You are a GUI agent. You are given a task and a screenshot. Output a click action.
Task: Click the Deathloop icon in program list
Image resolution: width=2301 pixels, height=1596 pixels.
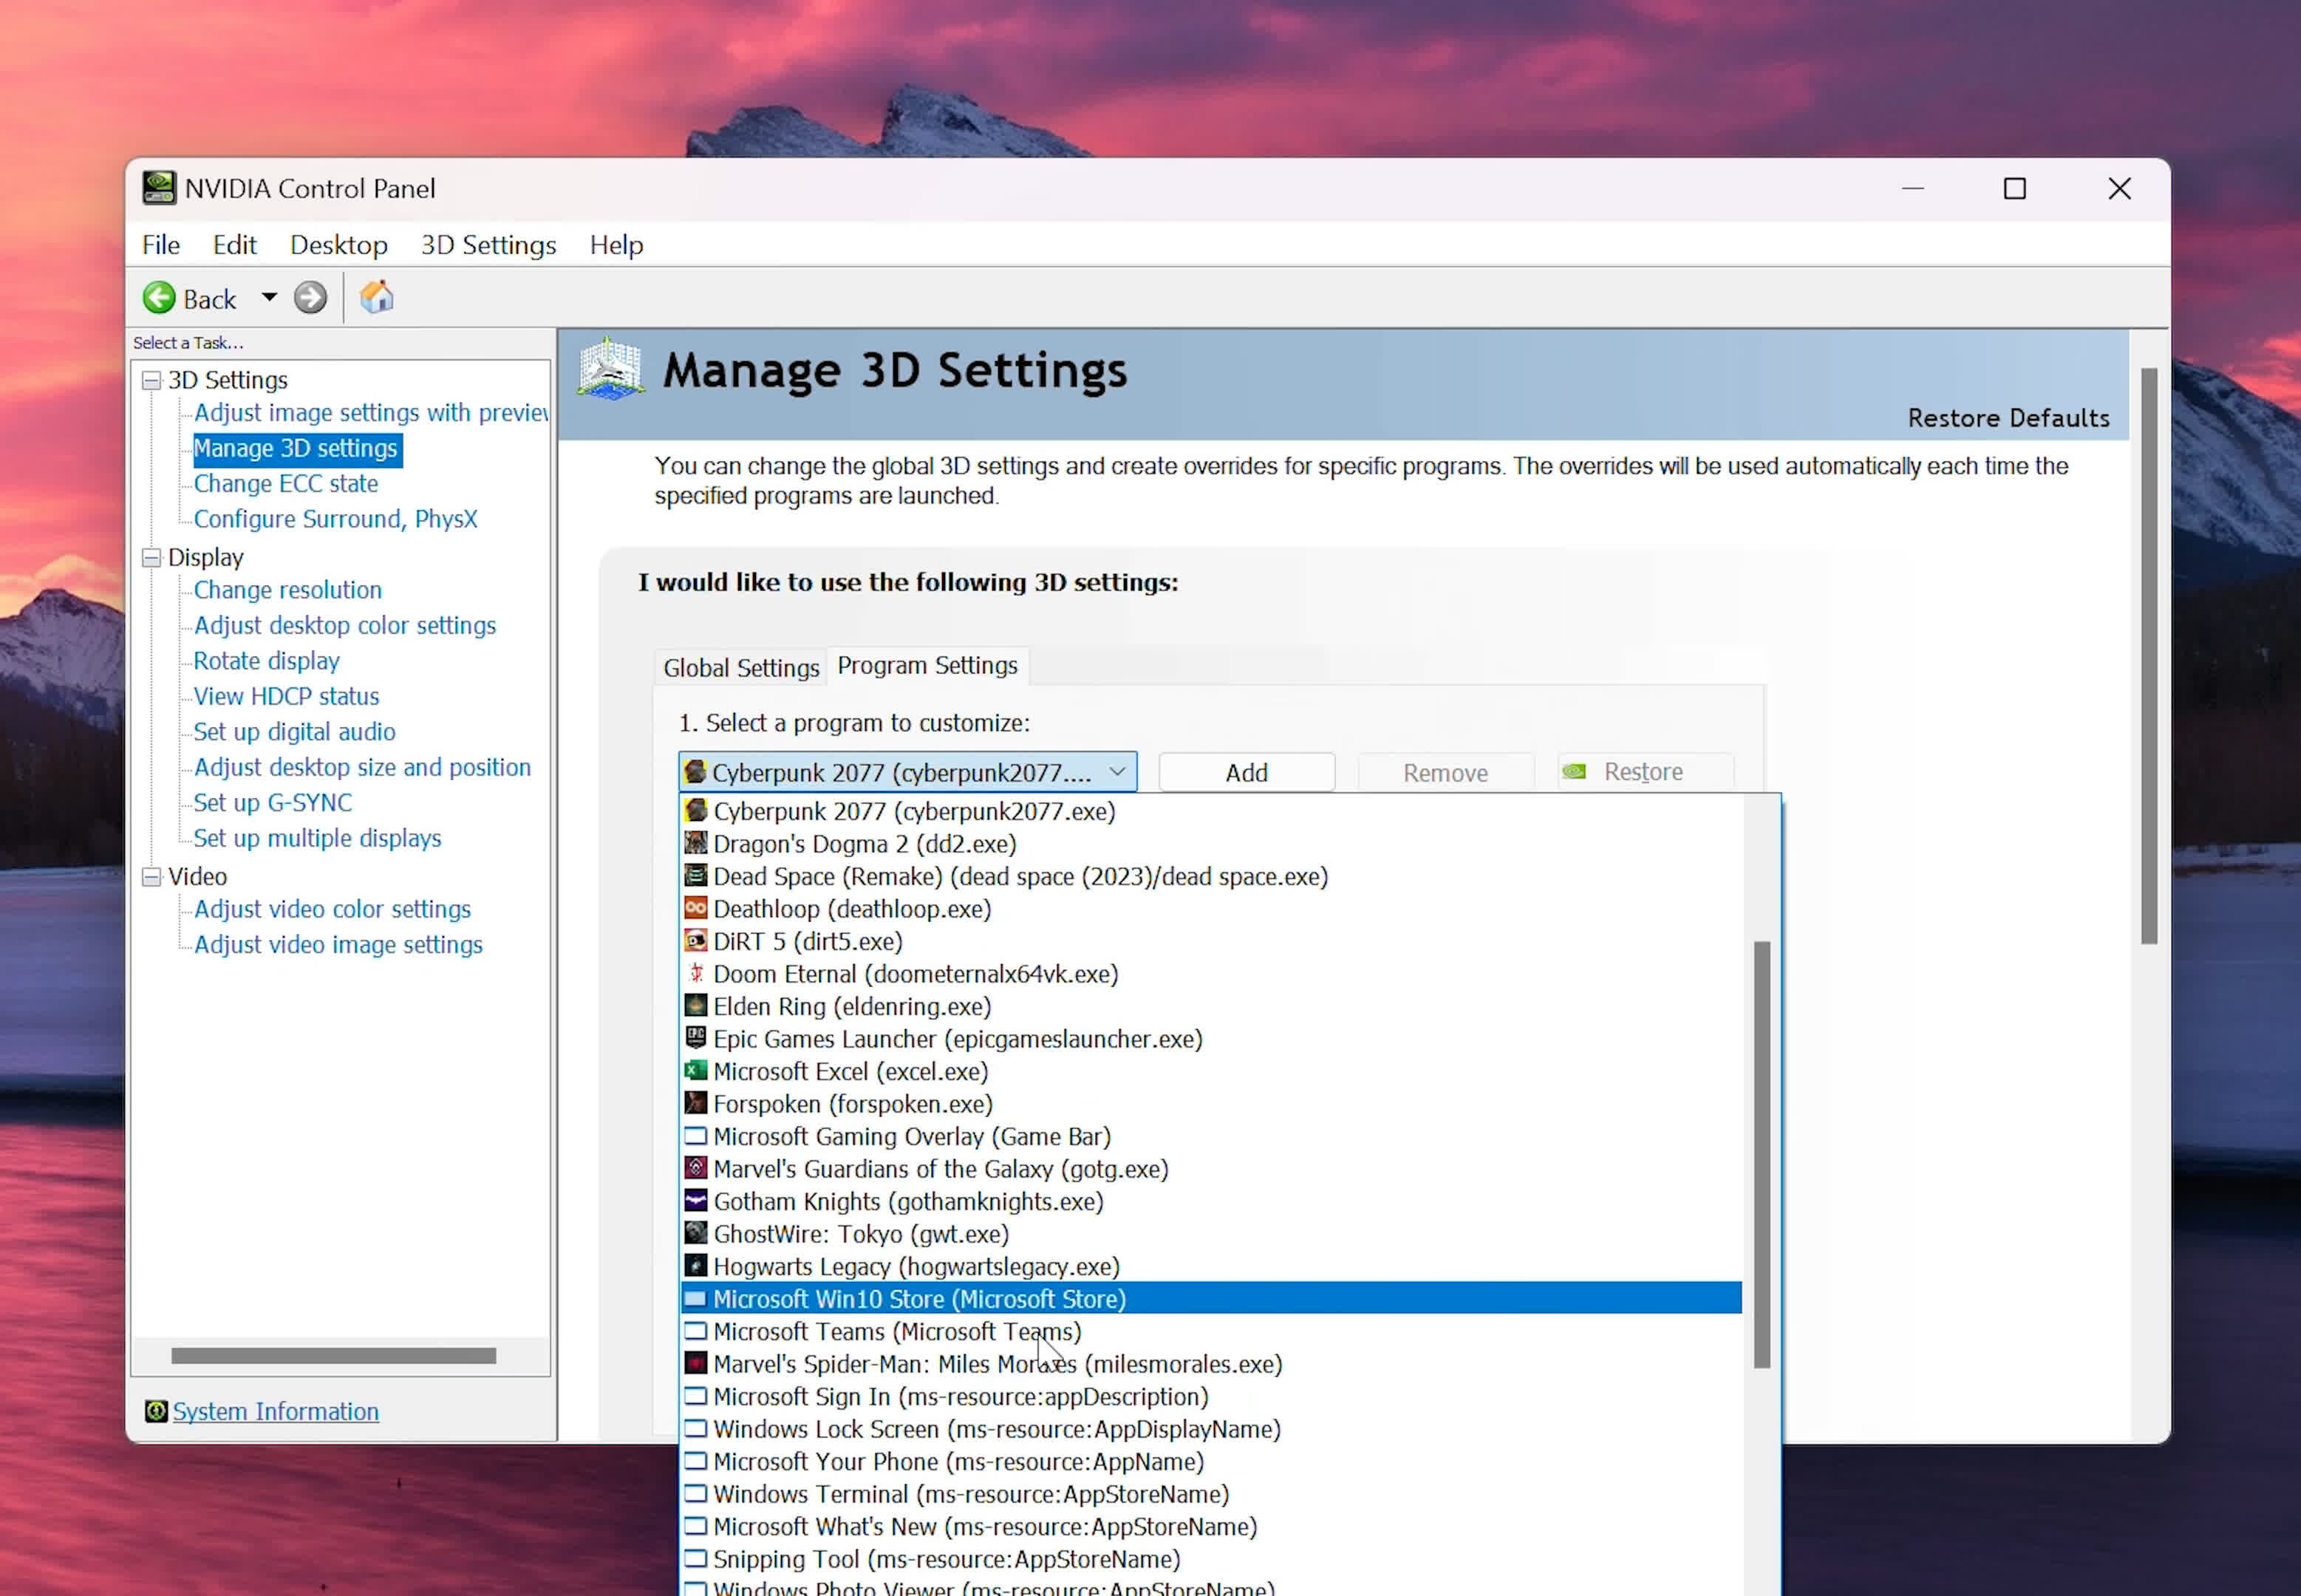(x=695, y=908)
